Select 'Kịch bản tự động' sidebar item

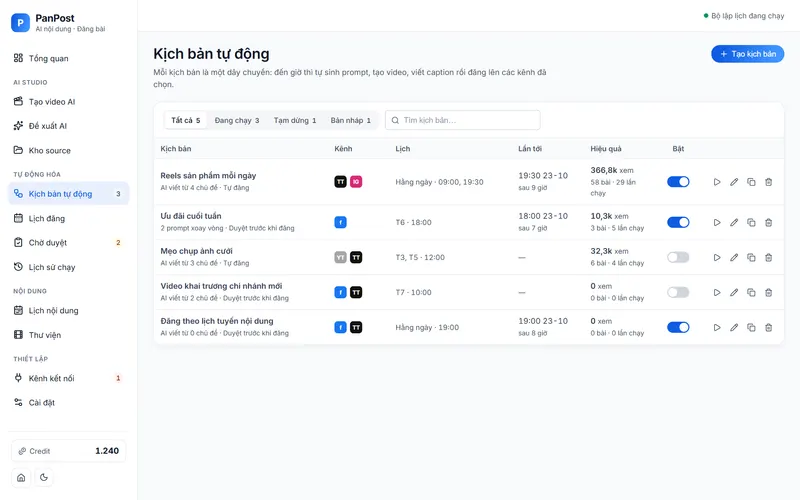68,194
